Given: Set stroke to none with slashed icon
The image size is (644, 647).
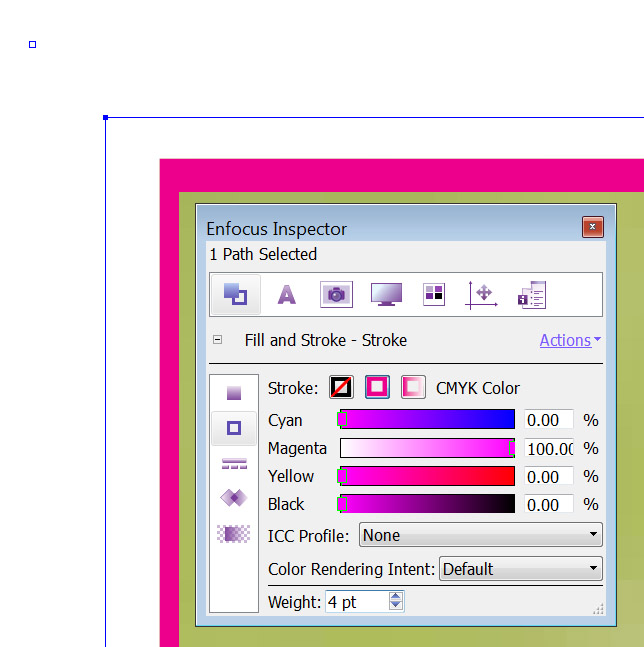Looking at the screenshot, I should pos(341,387).
